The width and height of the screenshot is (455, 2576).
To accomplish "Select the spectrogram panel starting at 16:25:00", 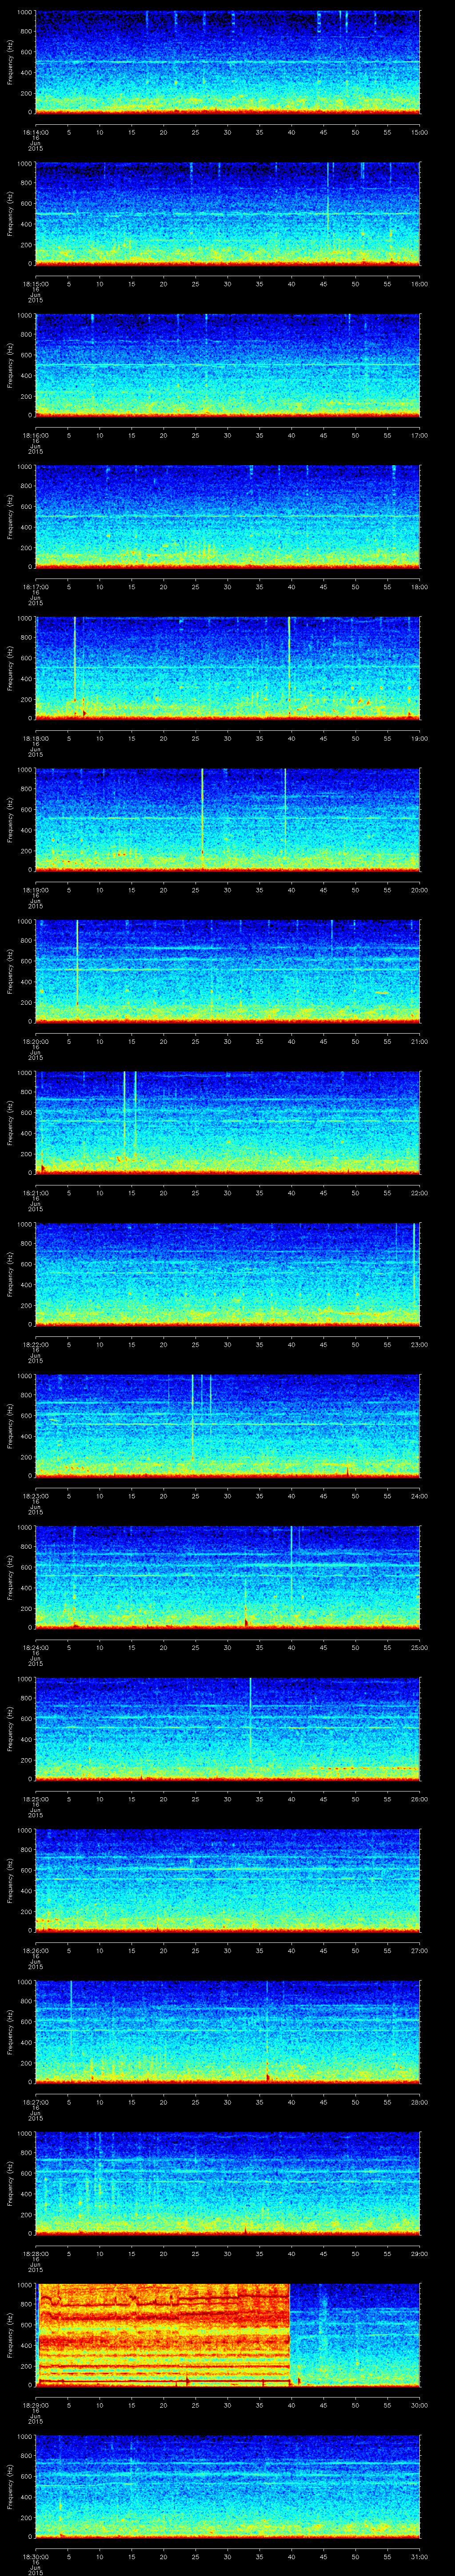I will 227,1729.
